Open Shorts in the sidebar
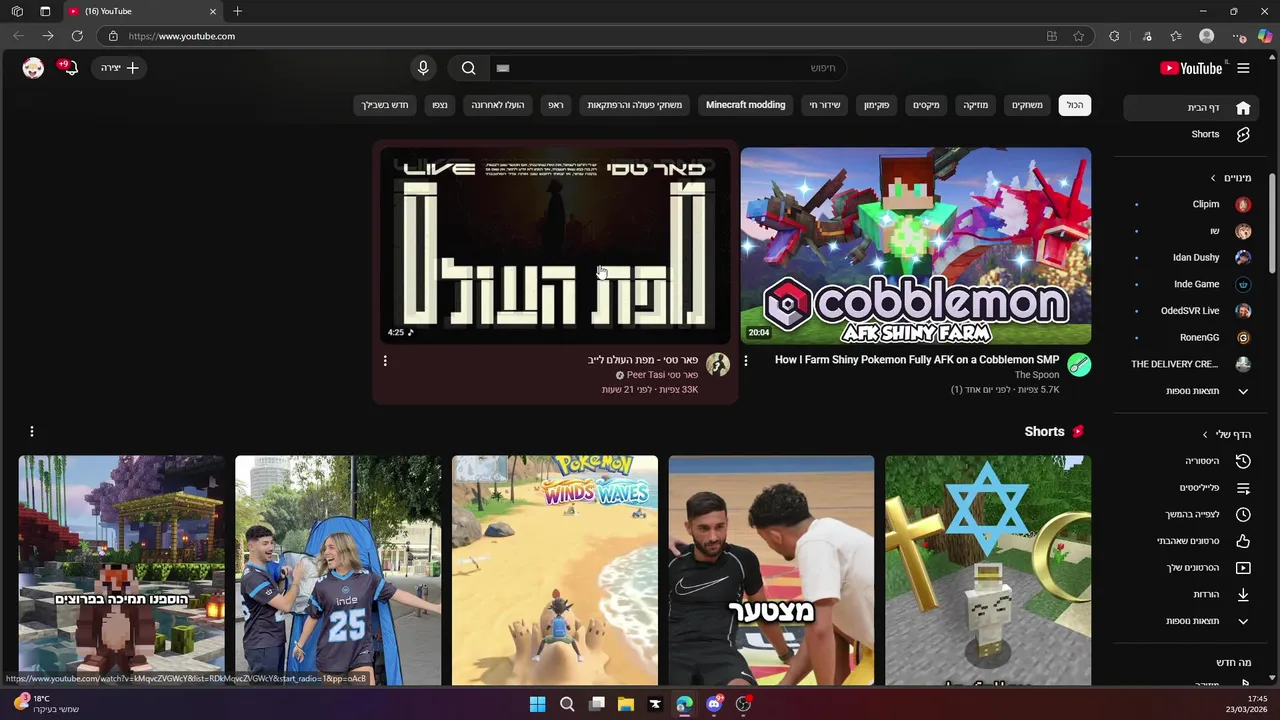Screen dimensions: 1280x720 pos(1190,134)
